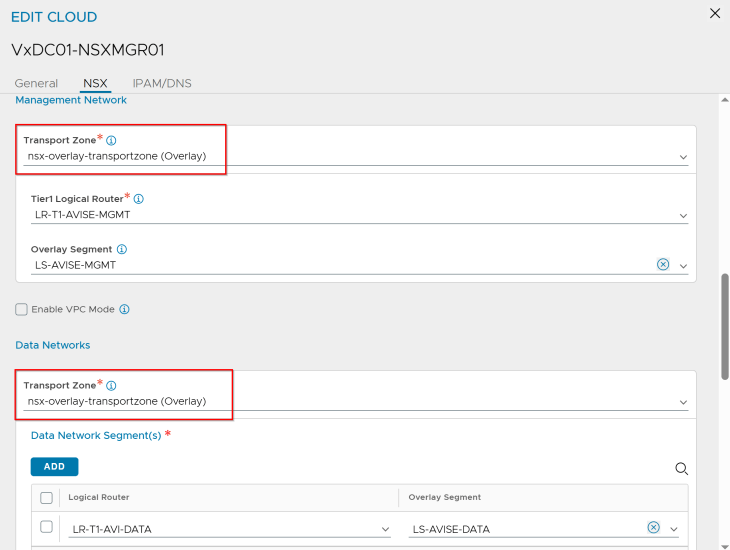
Task: Check the LR-T1-AVI-DATA row checkbox
Action: click(x=46, y=527)
